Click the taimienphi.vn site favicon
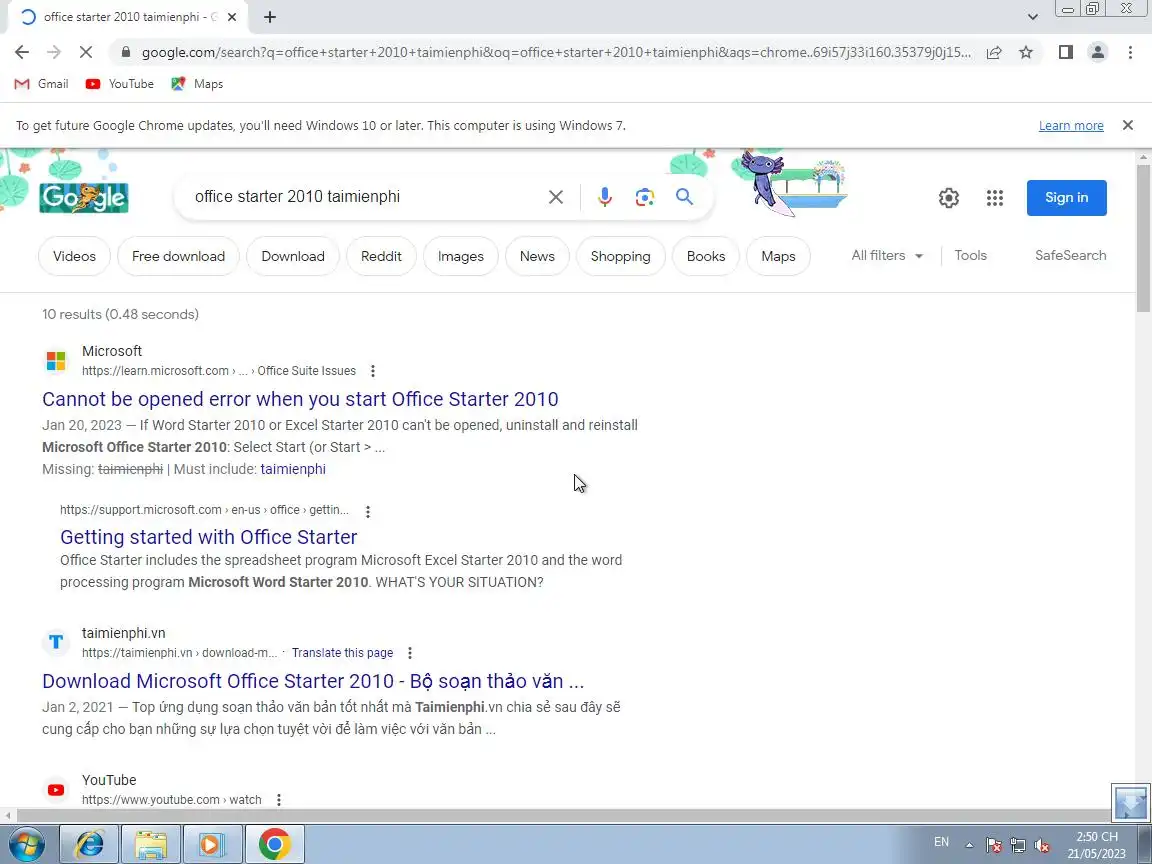This screenshot has height=864, width=1152. click(56, 642)
